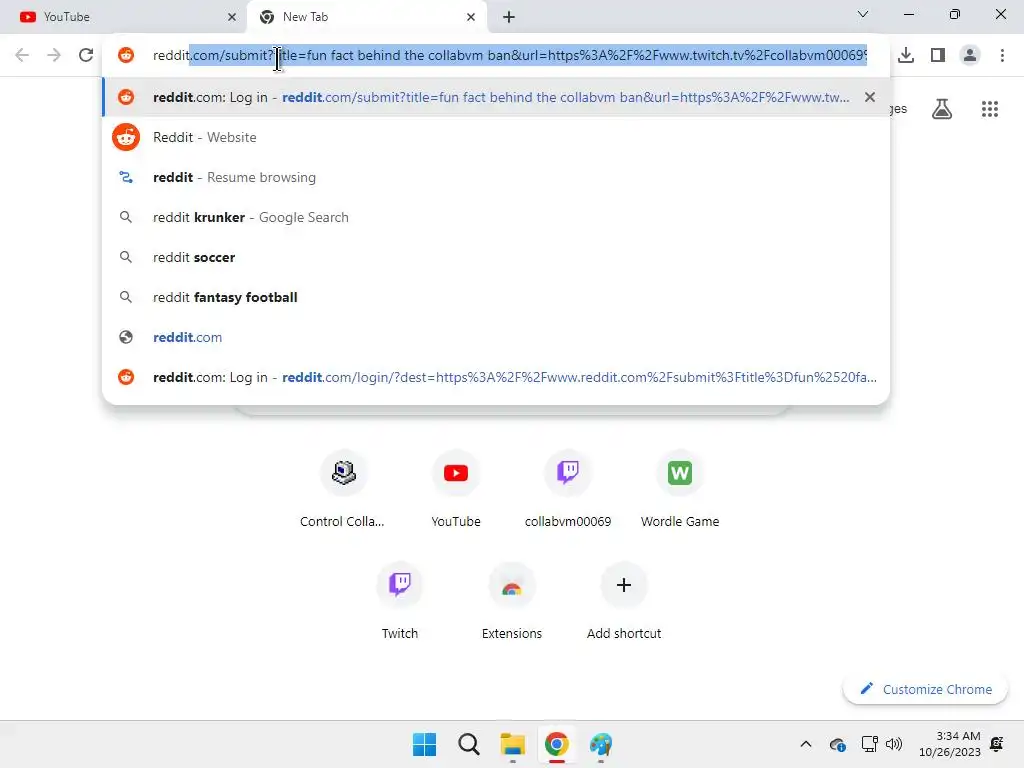Image resolution: width=1024 pixels, height=768 pixels.
Task: Open the Paint app in taskbar
Action: point(601,744)
